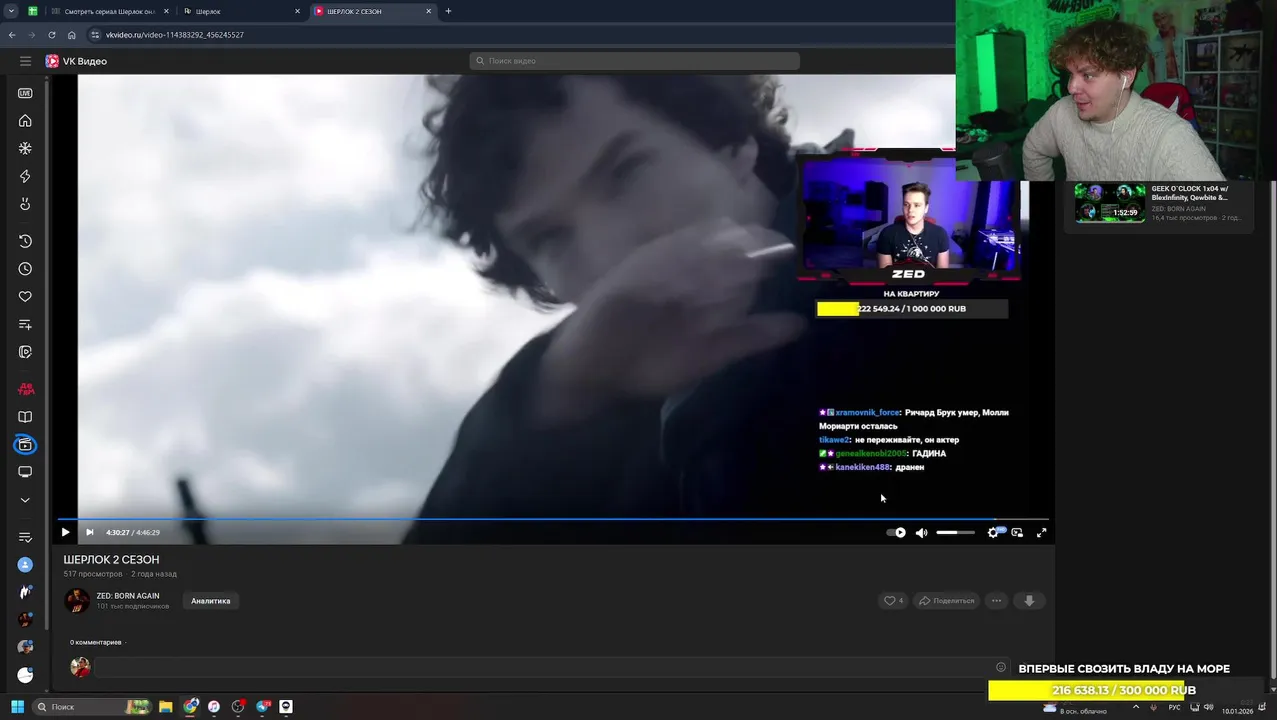This screenshot has height=720, width=1277.
Task: Go back in browser
Action: [12, 35]
